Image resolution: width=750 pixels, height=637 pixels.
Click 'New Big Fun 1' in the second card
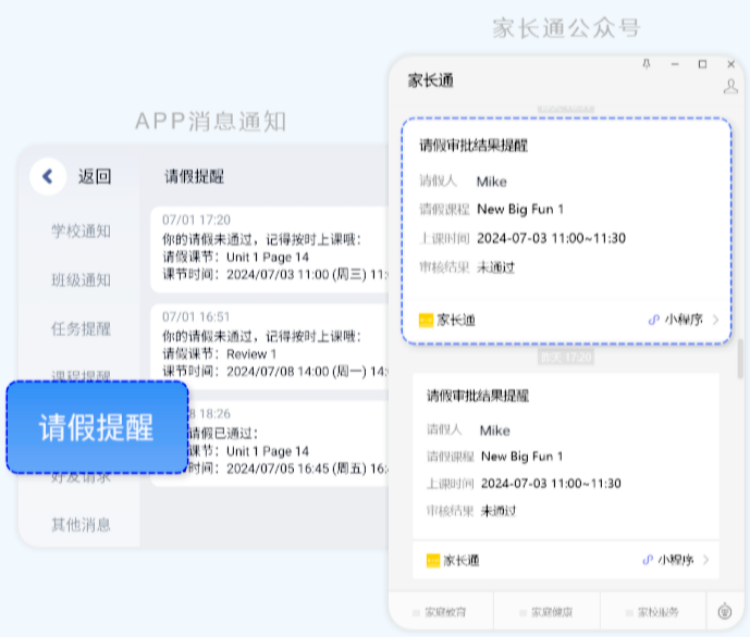coord(522,456)
